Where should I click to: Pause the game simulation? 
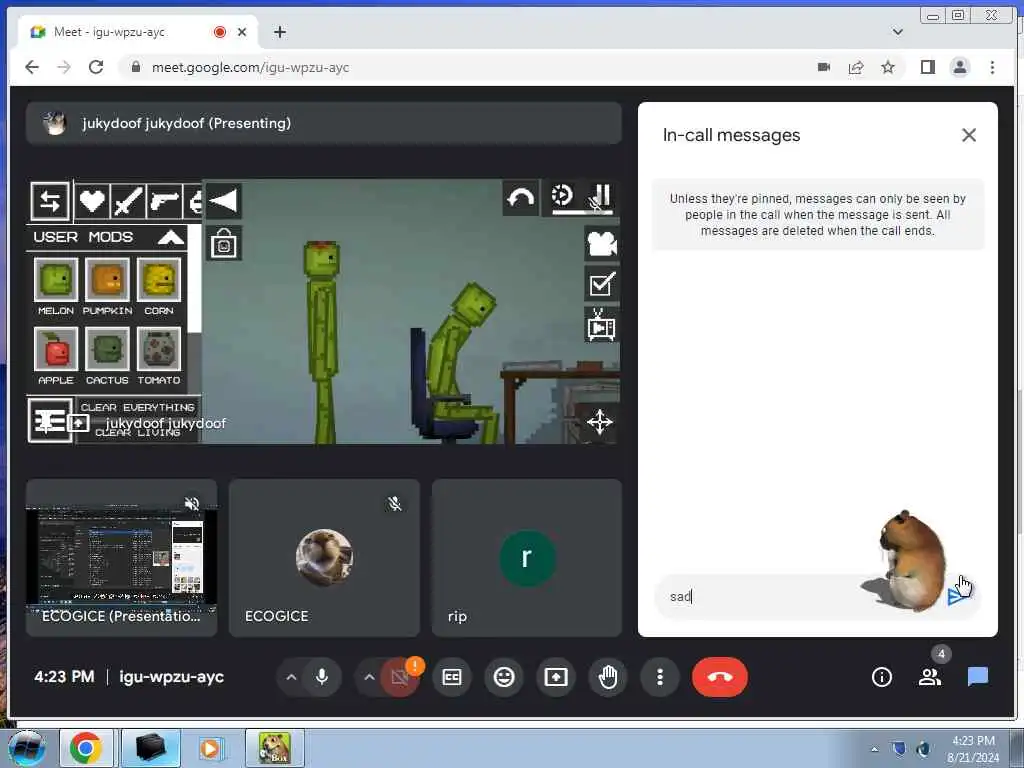pyautogui.click(x=601, y=196)
